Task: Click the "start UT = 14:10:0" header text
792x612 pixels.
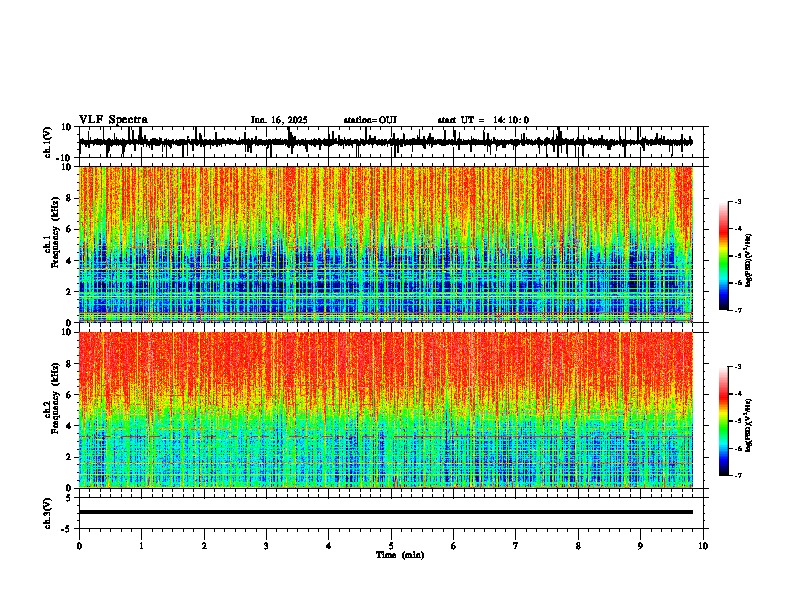Action: point(483,120)
